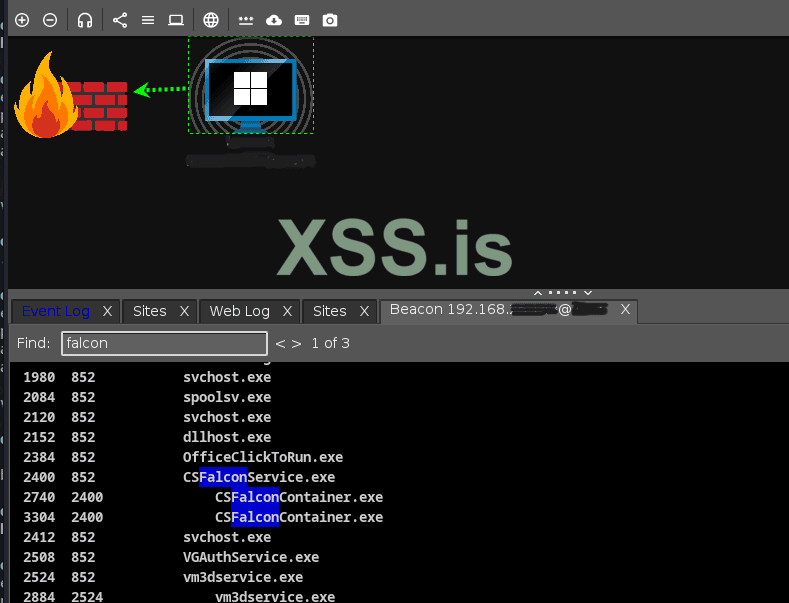Viewport: 789px width, 603px height.
Task: Close the first Sites tab
Action: click(184, 311)
